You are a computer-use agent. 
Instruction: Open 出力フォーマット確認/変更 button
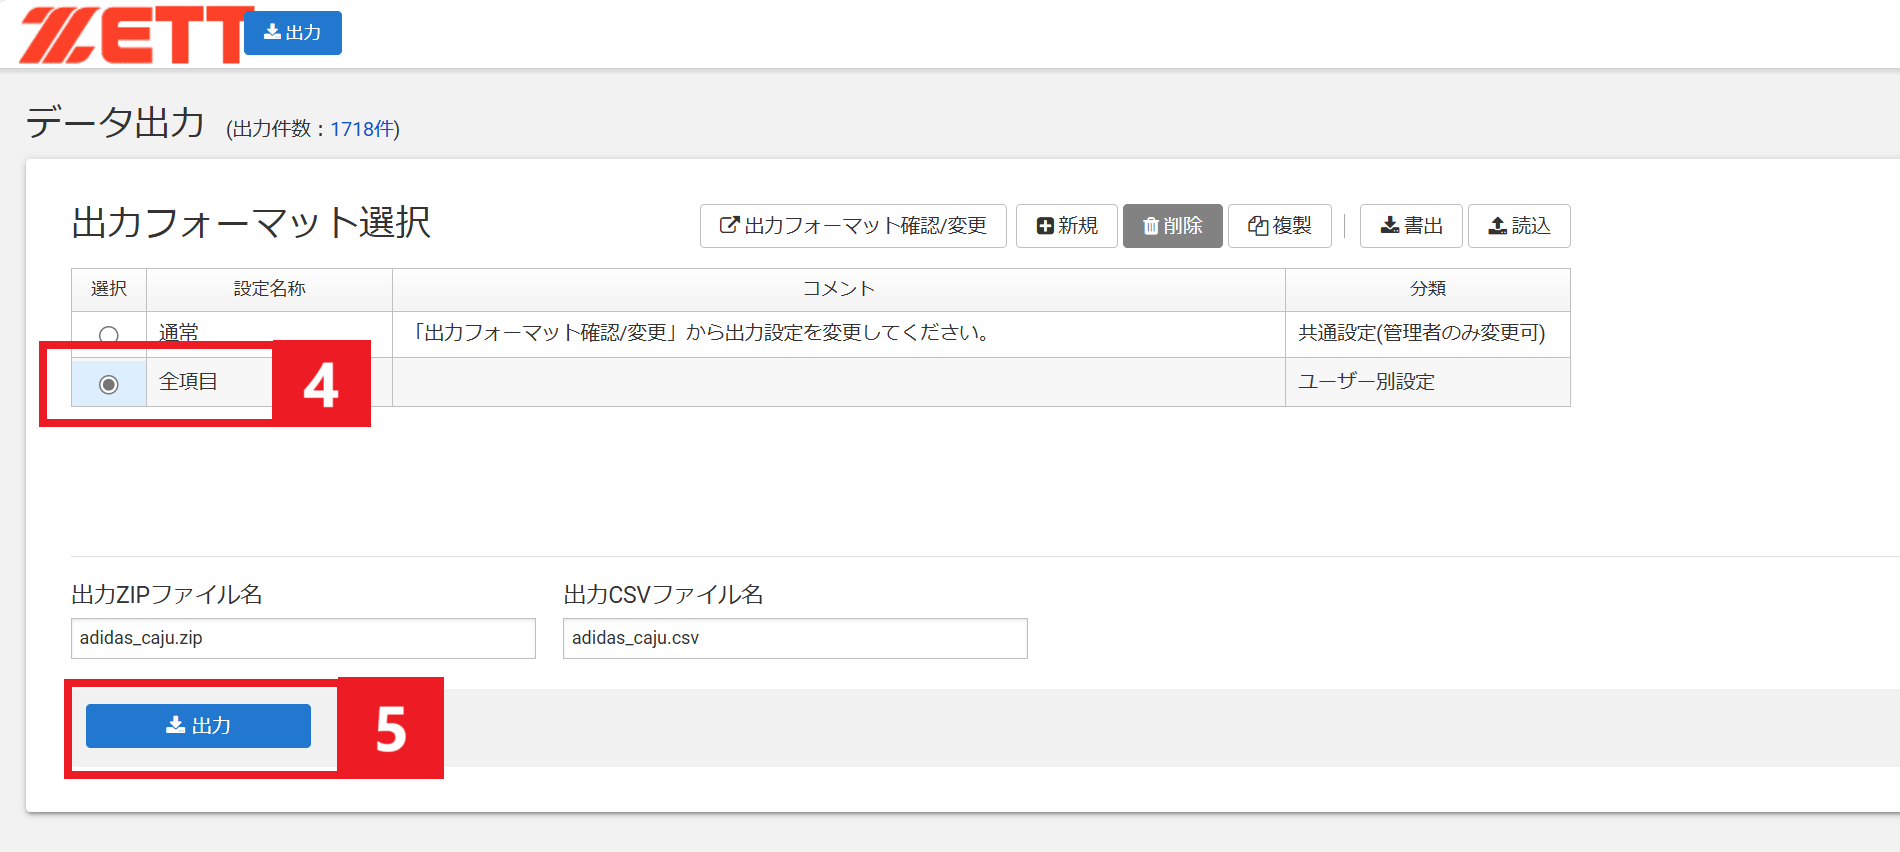pyautogui.click(x=853, y=226)
